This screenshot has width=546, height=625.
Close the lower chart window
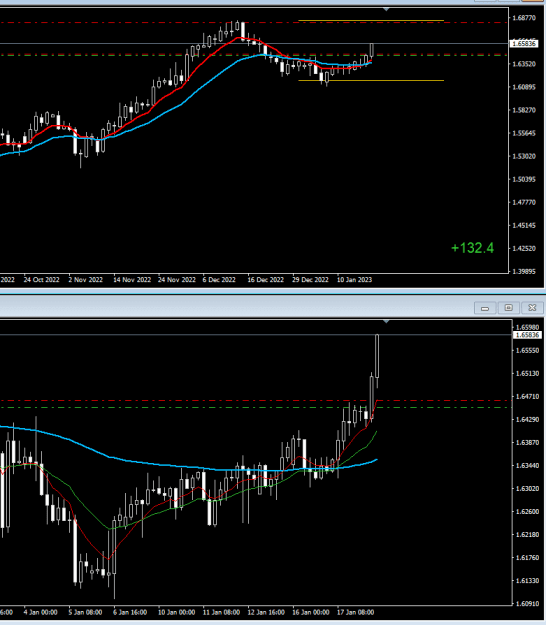click(x=532, y=308)
